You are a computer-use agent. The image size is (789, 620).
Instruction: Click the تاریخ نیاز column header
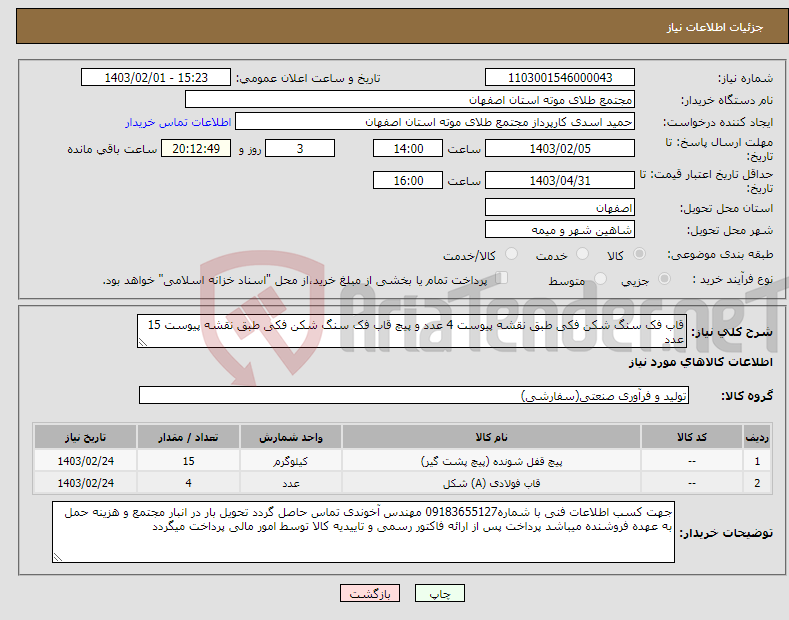(x=86, y=437)
